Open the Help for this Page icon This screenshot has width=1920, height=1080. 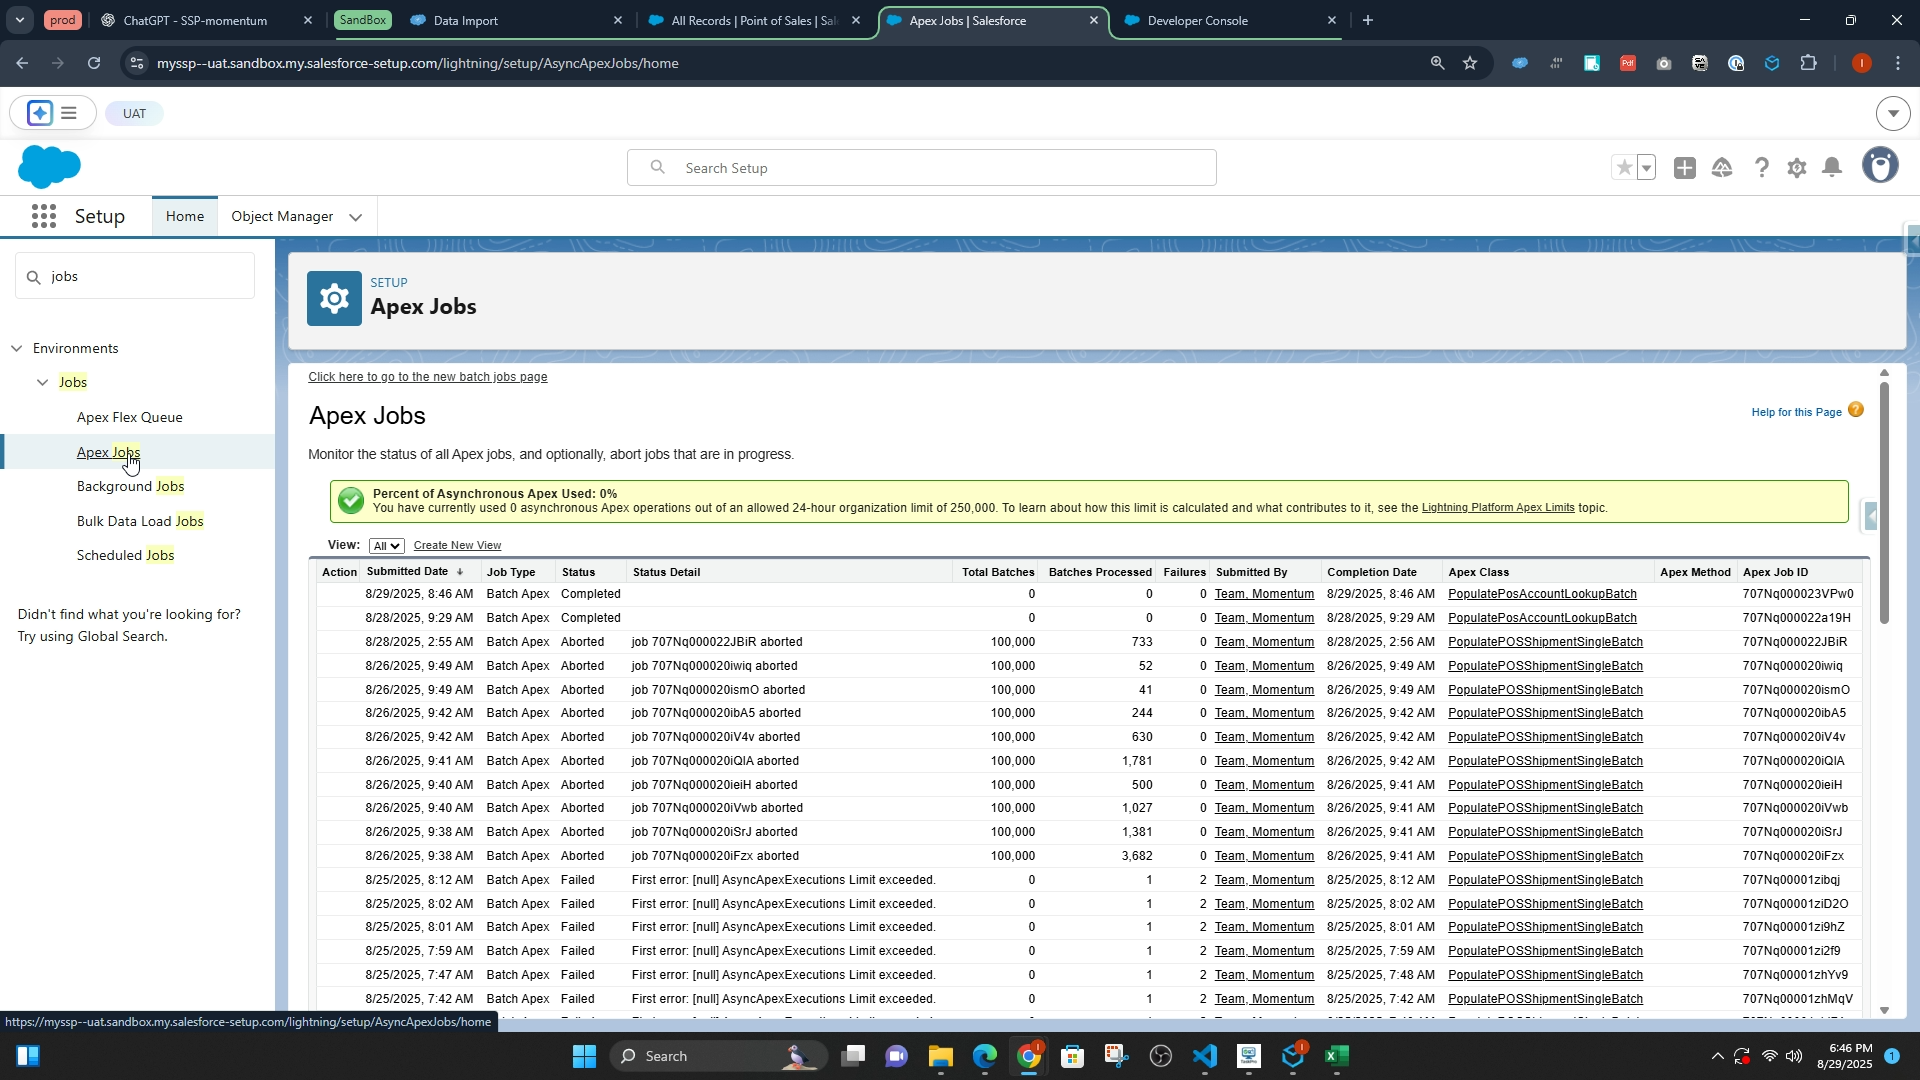pos(1856,410)
